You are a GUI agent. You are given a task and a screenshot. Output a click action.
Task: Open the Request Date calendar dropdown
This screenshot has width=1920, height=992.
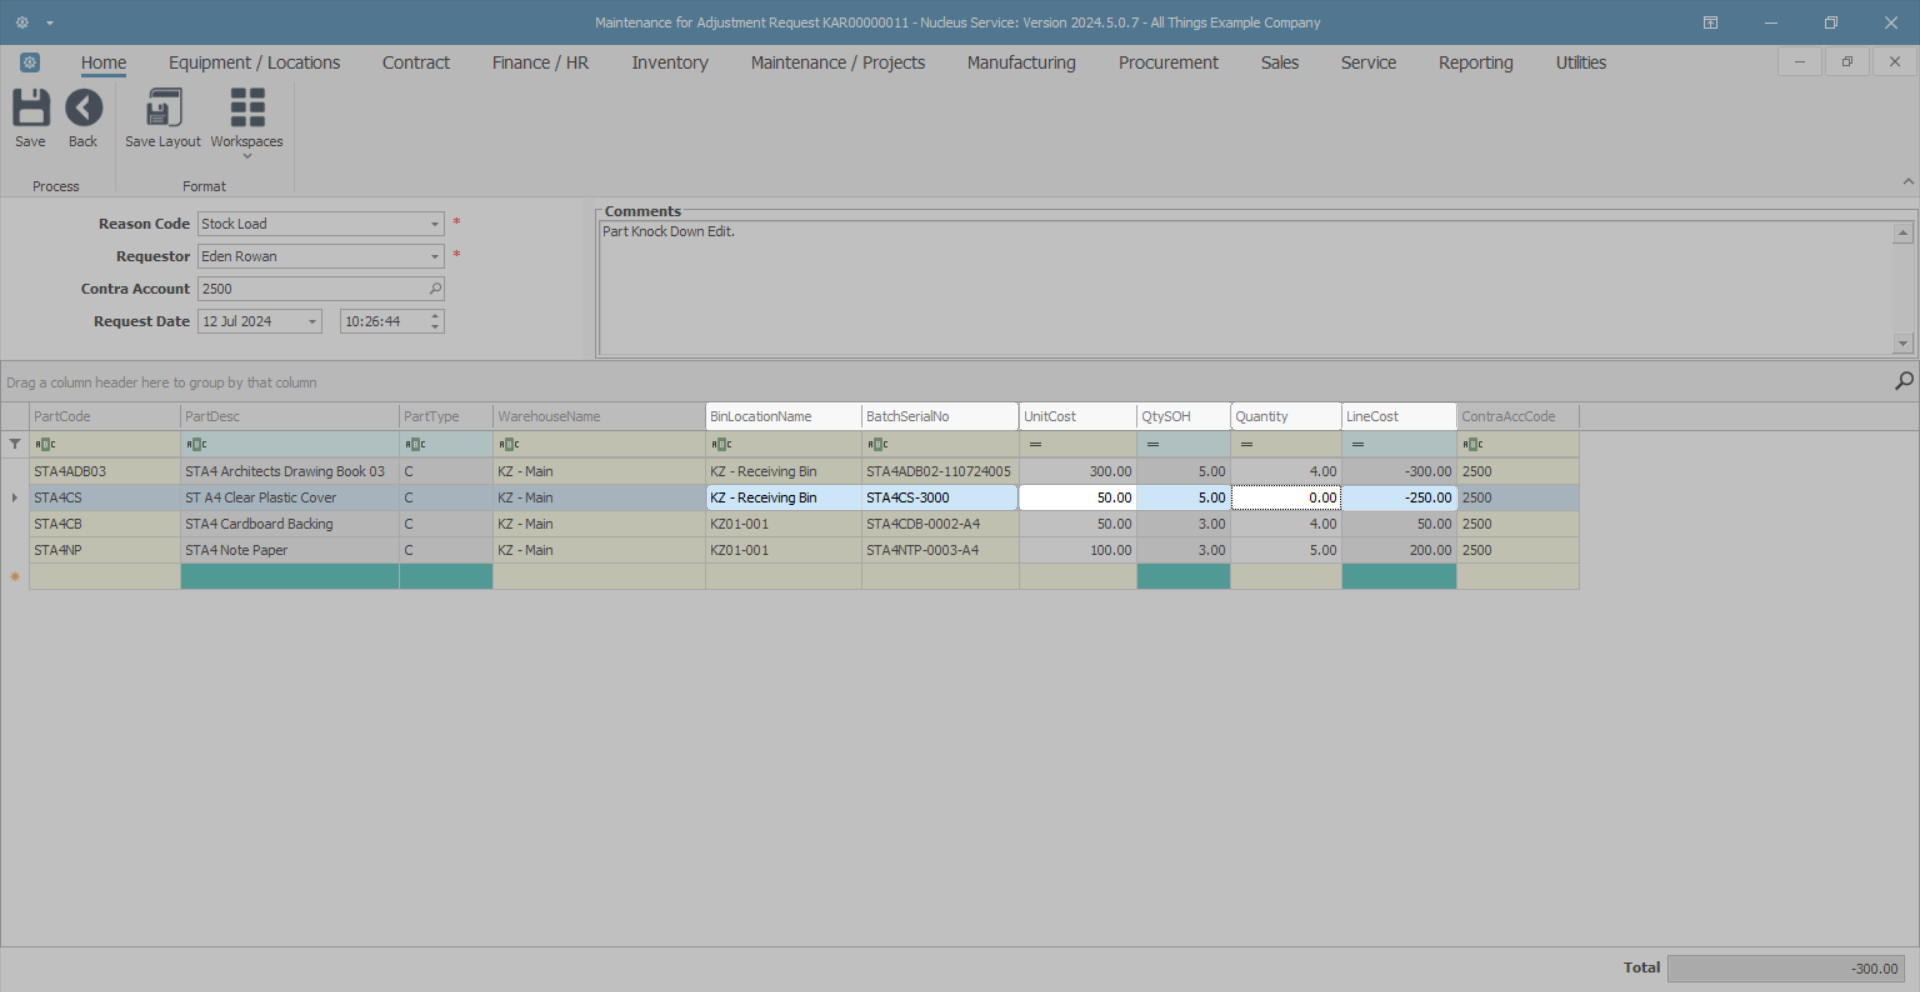312,321
